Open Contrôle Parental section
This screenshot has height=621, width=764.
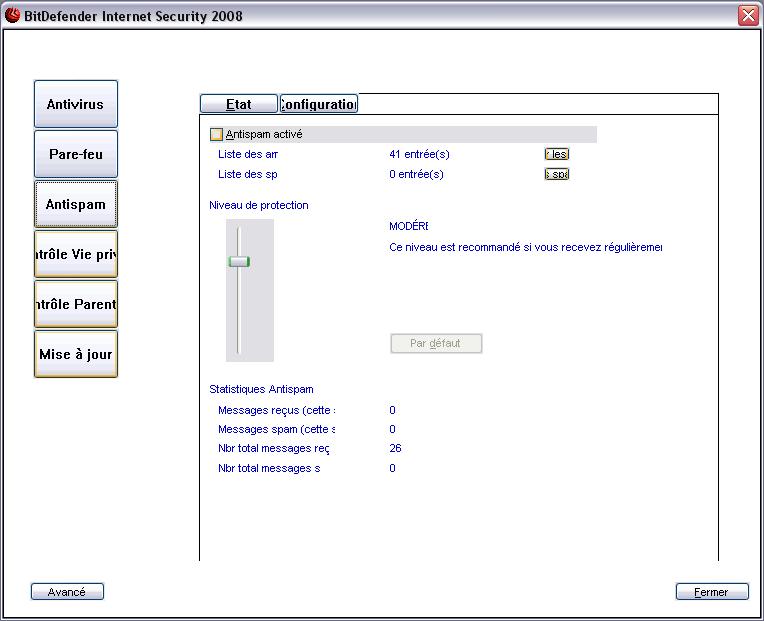point(76,304)
